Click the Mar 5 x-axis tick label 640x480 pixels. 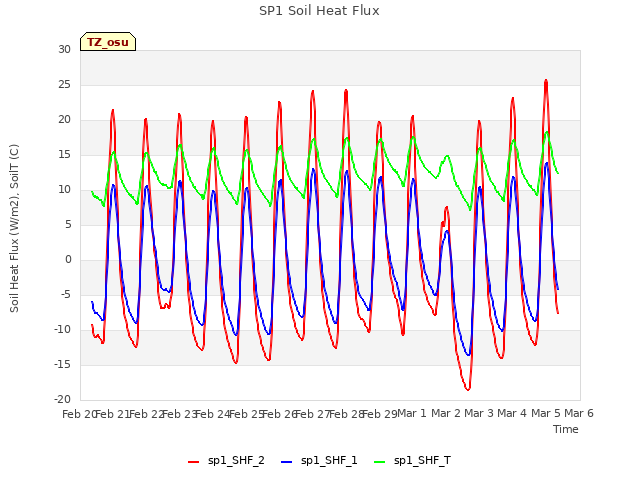[545, 413]
